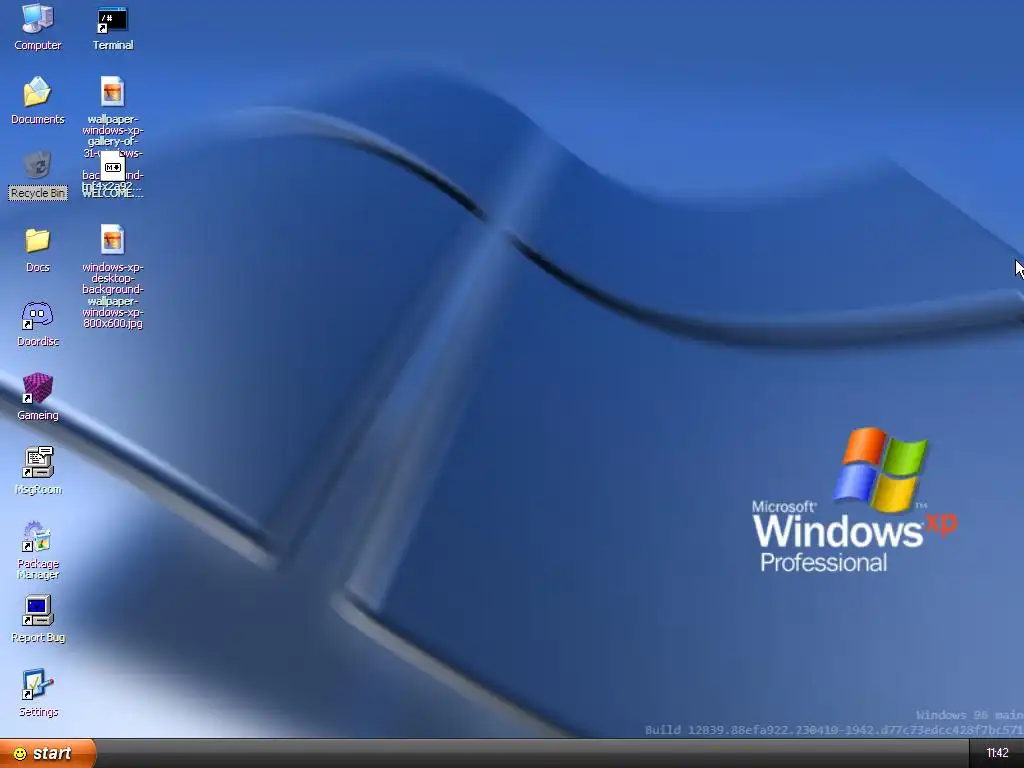Viewport: 1024px width, 768px height.
Task: Launch the MsgRoom shortcut
Action: tap(37, 470)
